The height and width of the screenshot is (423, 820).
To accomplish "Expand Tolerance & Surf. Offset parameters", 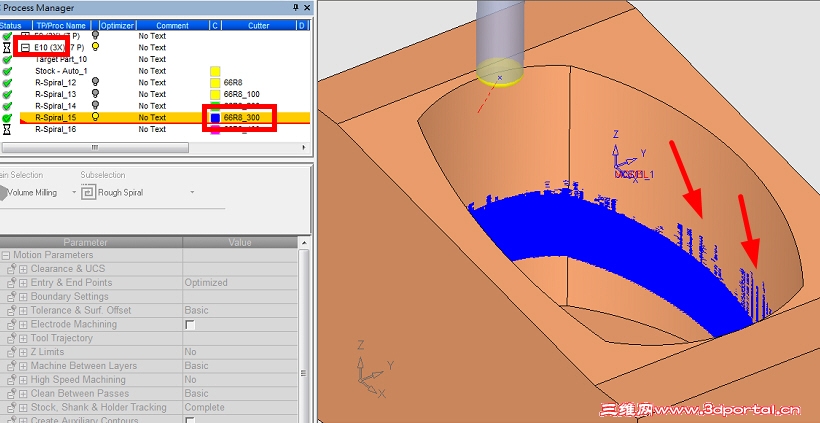I will (23, 311).
